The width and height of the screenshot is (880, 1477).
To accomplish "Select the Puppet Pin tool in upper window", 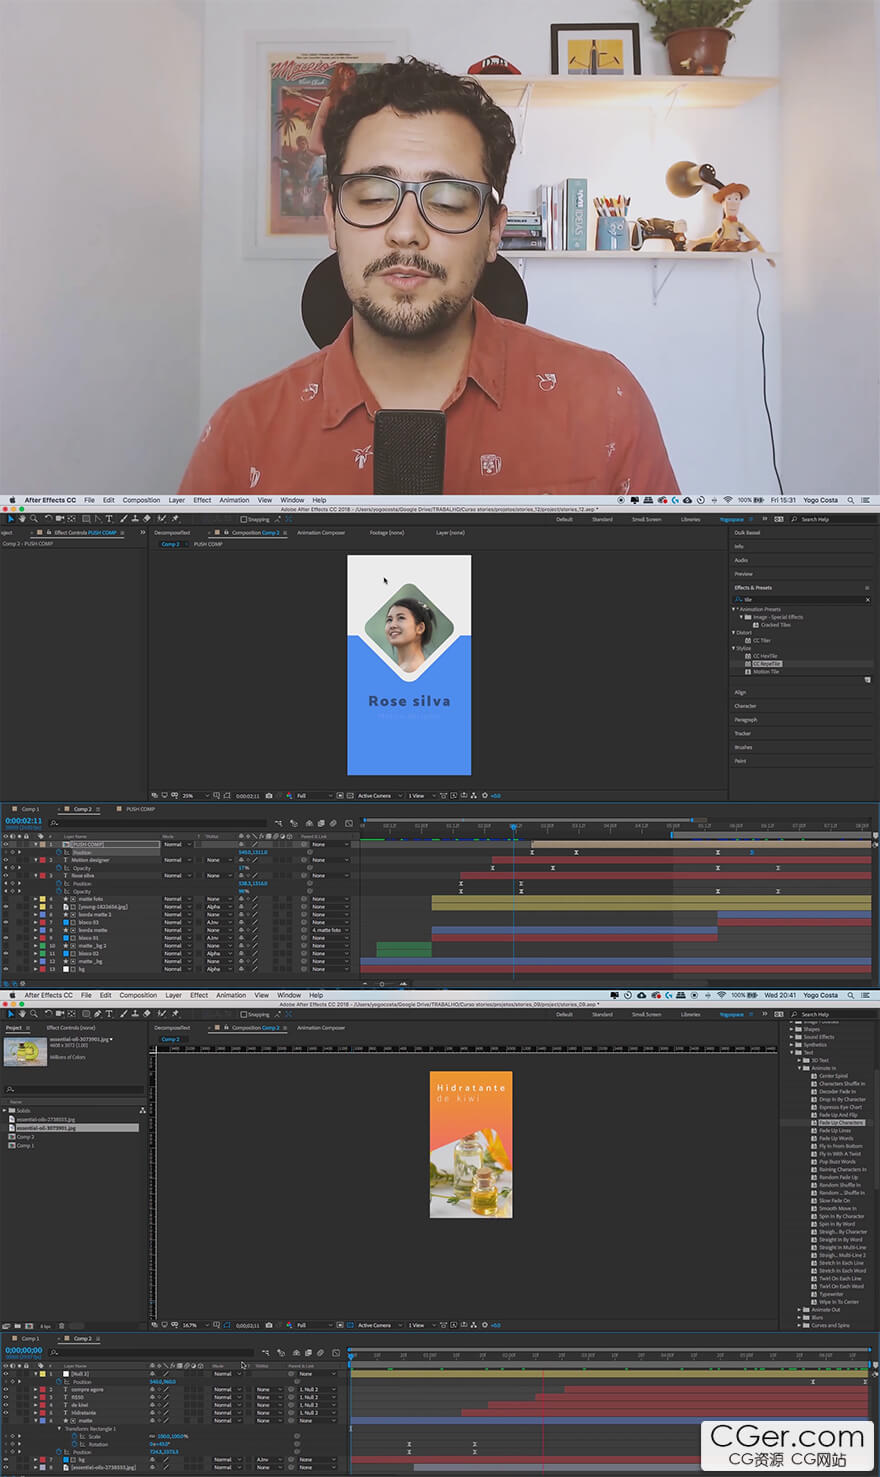I will point(175,519).
